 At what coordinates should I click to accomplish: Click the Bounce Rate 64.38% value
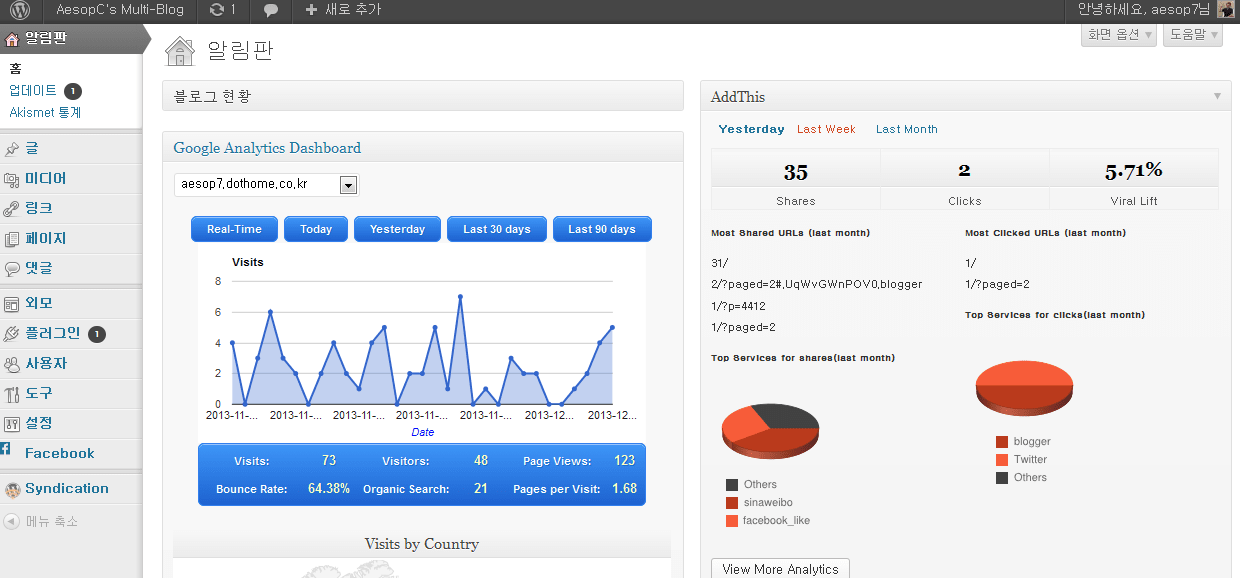tap(329, 489)
